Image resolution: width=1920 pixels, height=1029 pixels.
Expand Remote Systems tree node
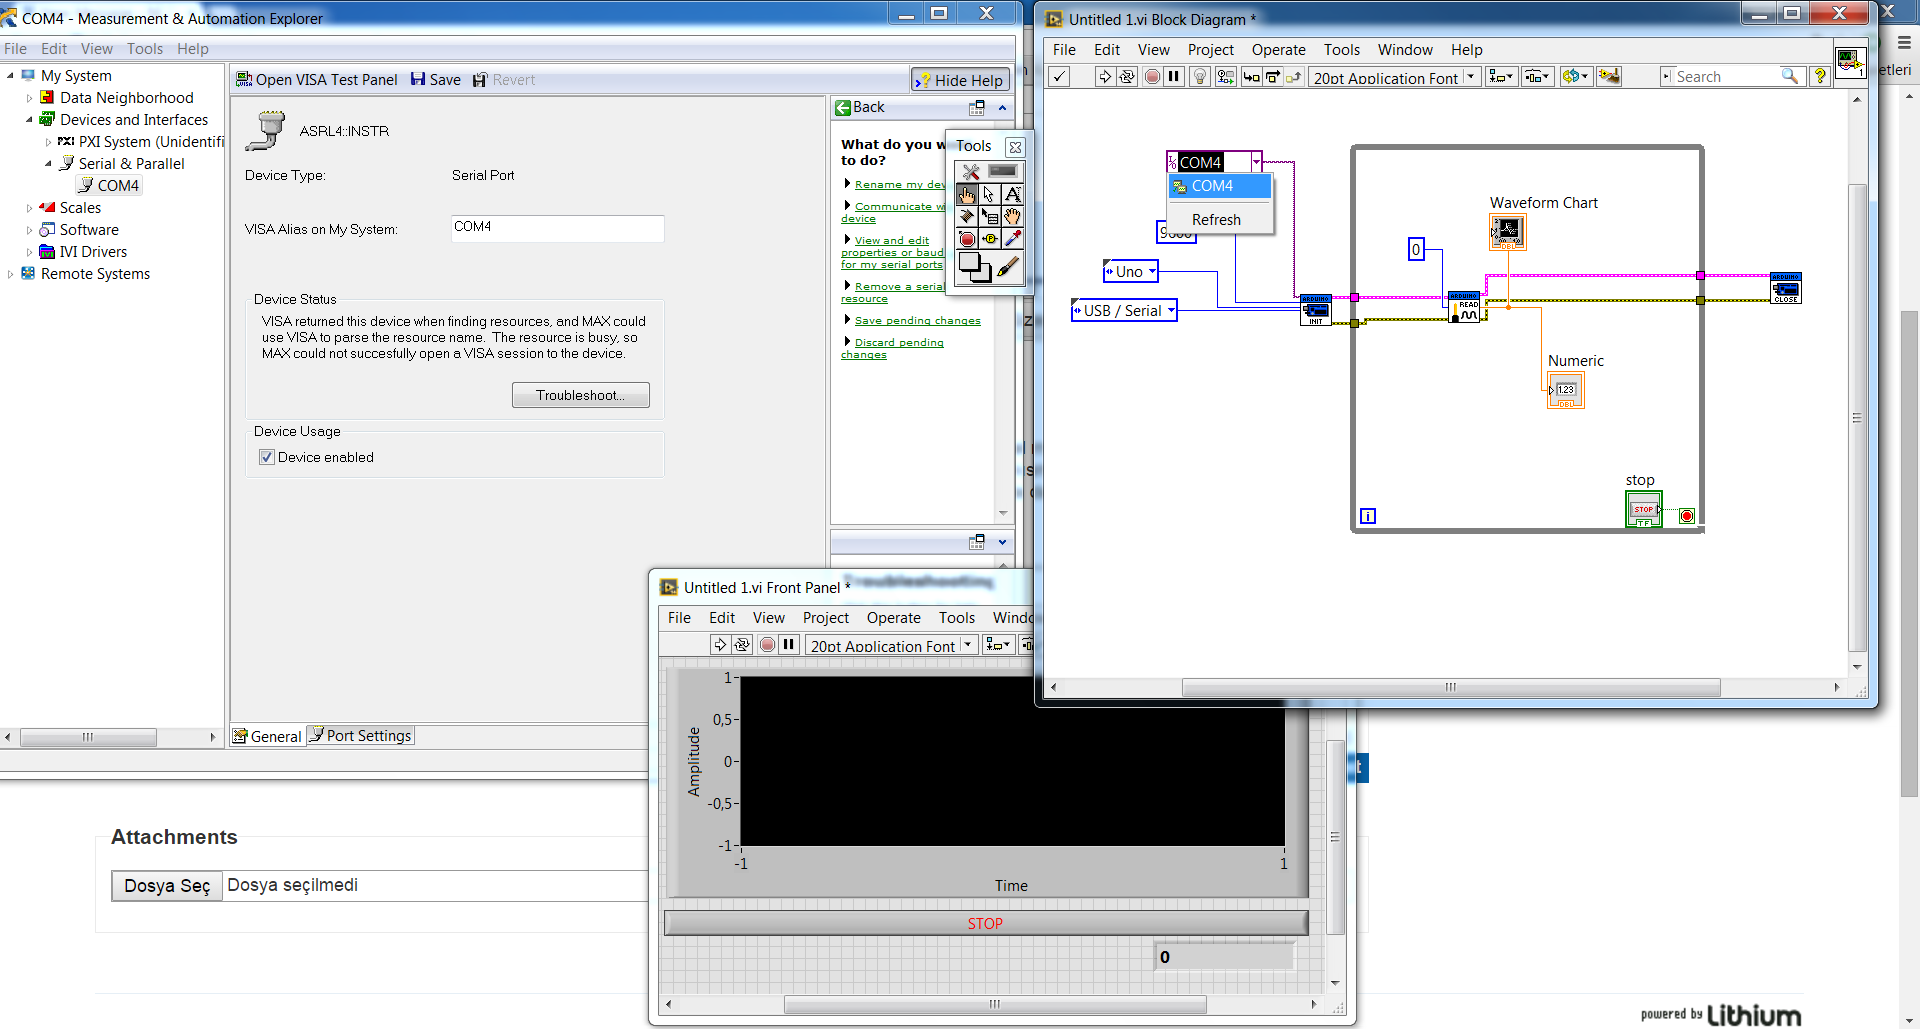10,274
